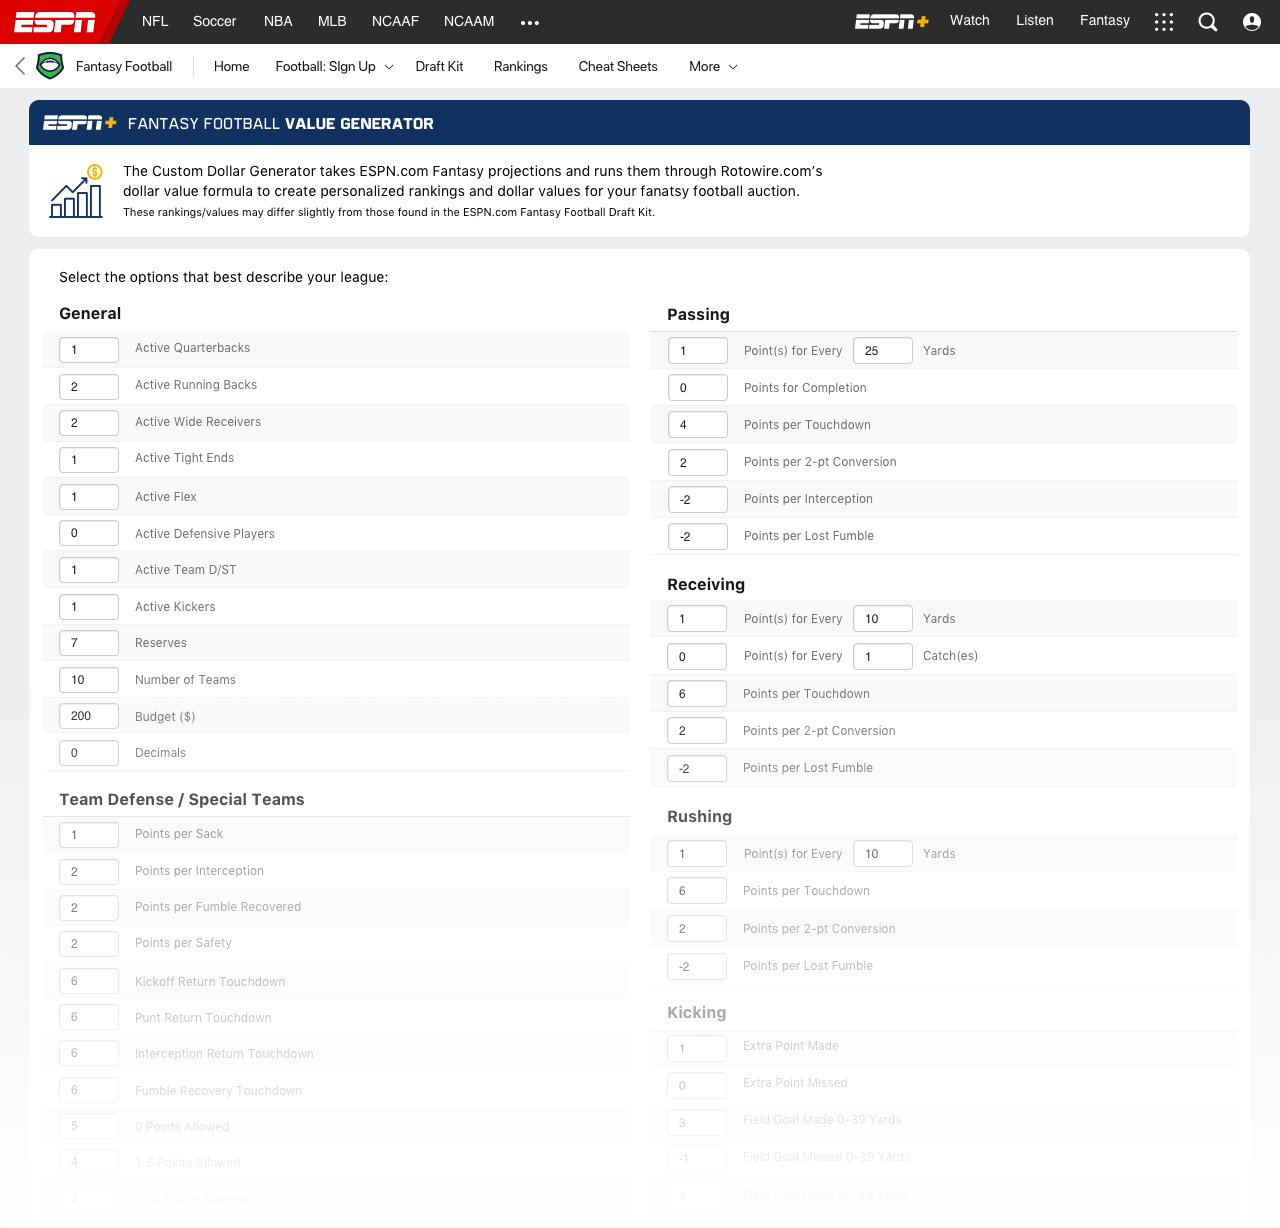Image resolution: width=1280 pixels, height=1228 pixels.
Task: Edit the Number of Teams field
Action: tap(89, 680)
